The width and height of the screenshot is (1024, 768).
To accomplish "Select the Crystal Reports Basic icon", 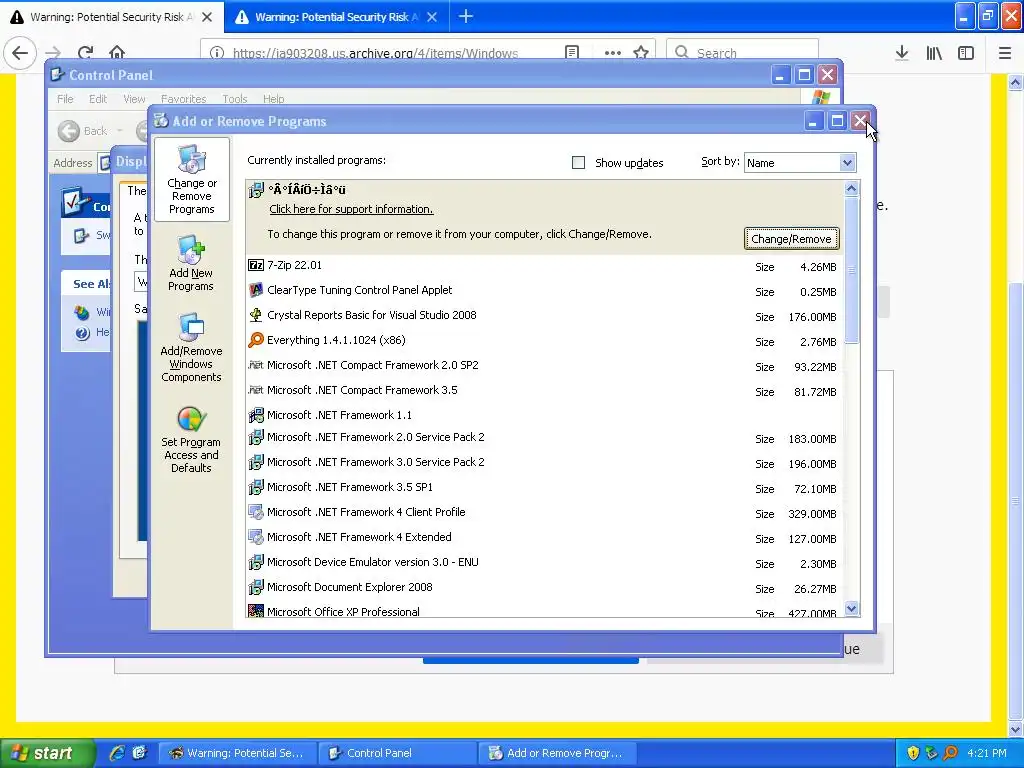I will 256,315.
